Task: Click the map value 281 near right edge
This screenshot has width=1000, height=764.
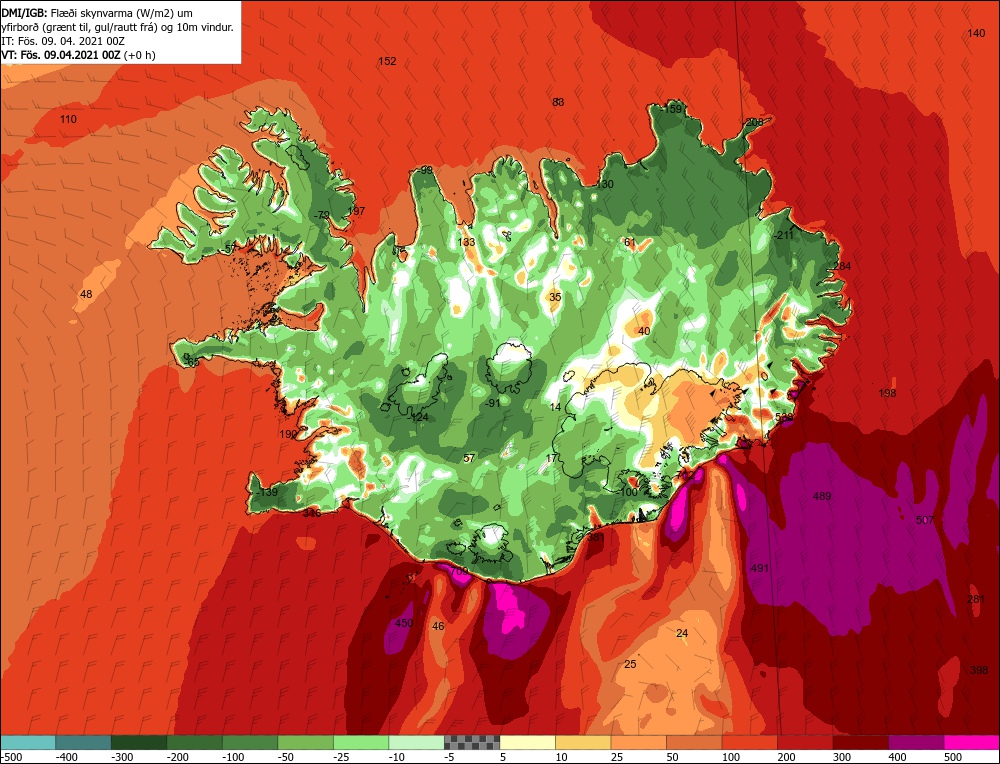Action: click(x=976, y=599)
